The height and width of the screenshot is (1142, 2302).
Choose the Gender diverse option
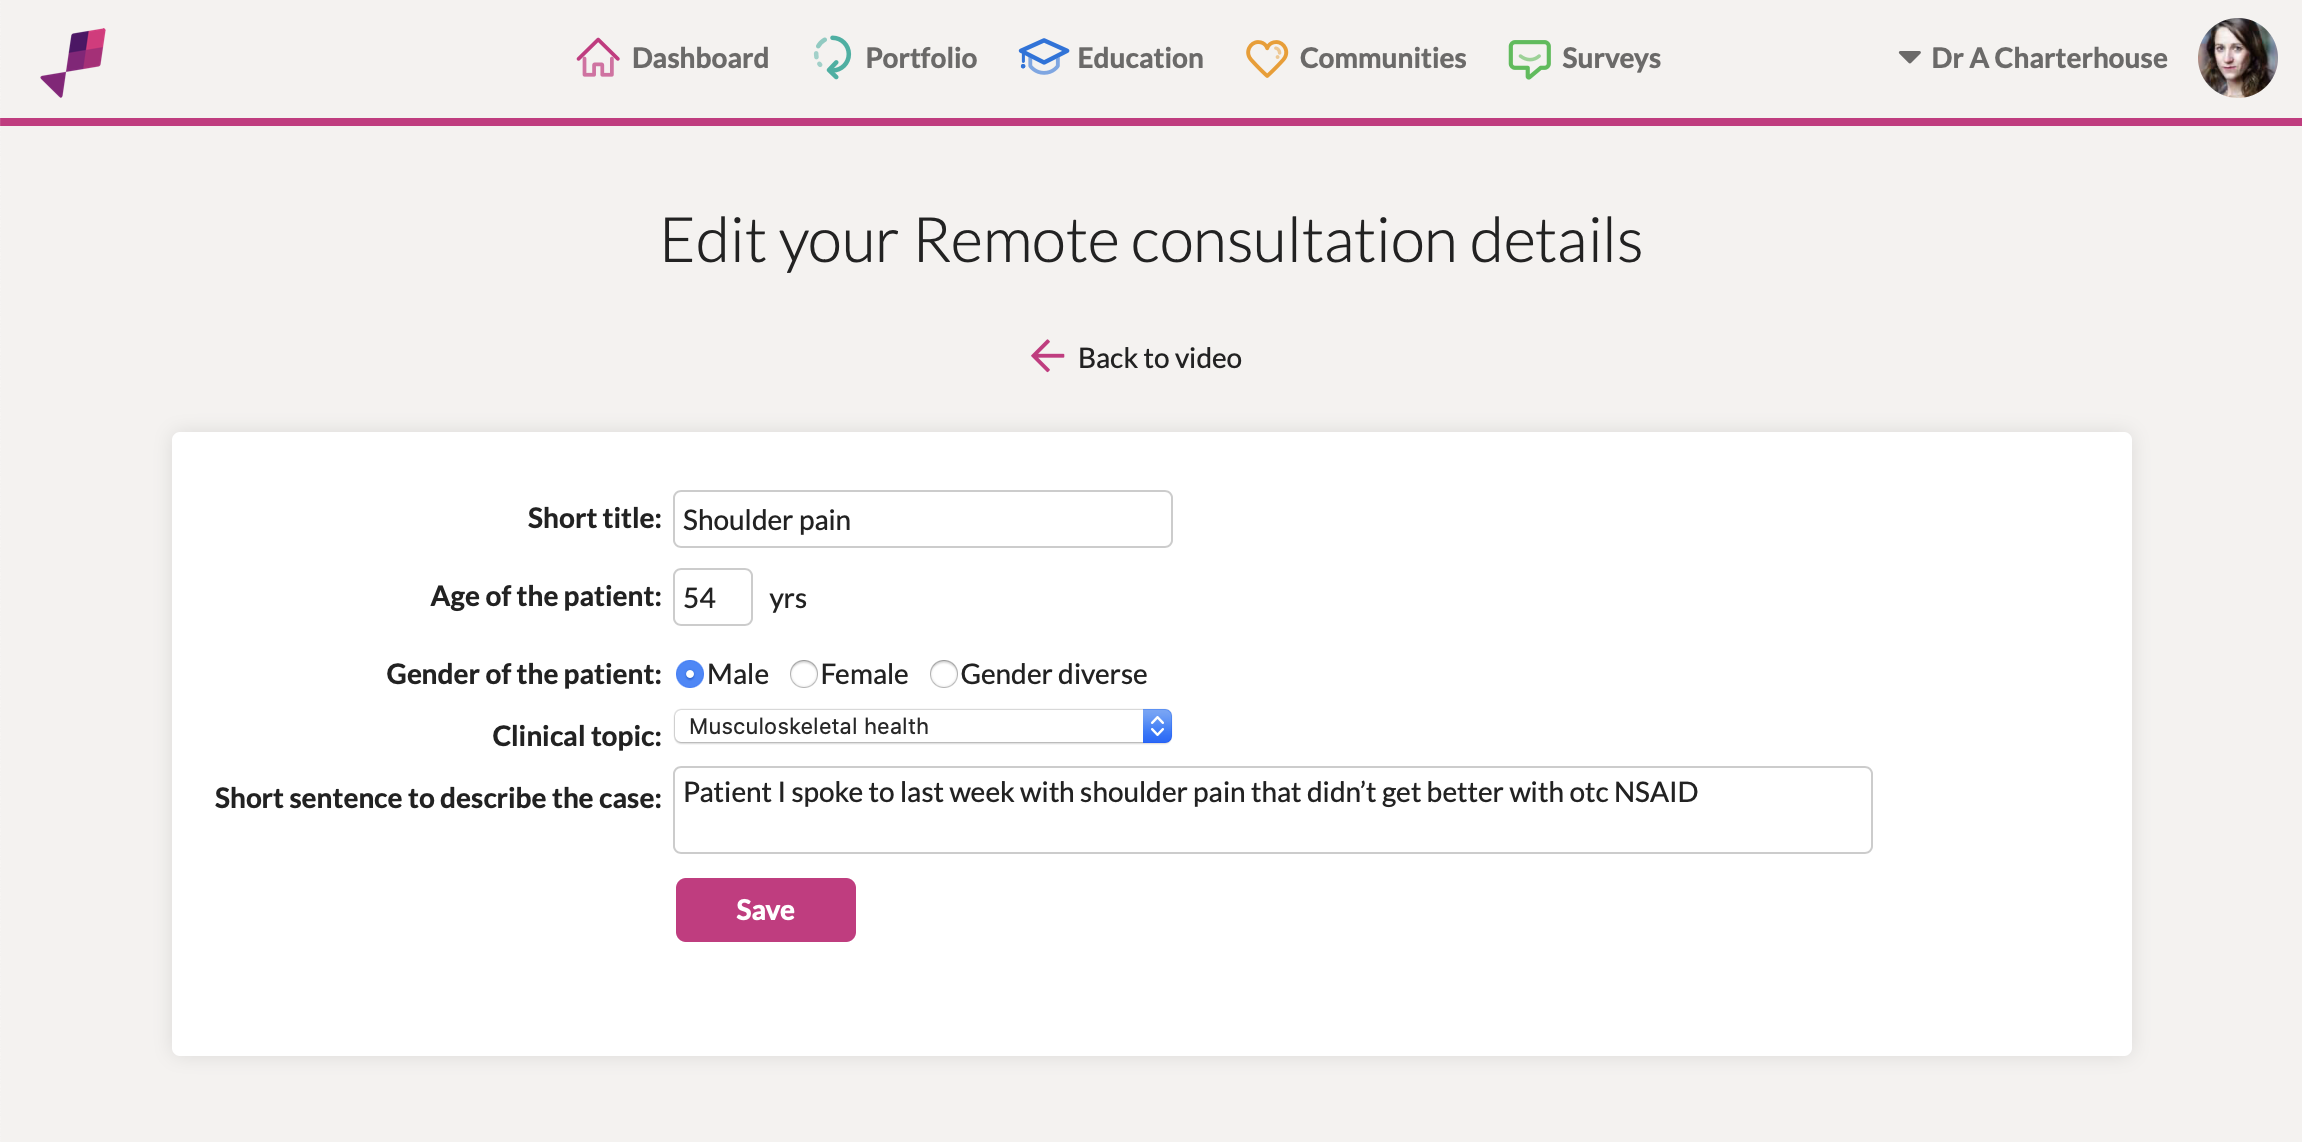pos(943,674)
